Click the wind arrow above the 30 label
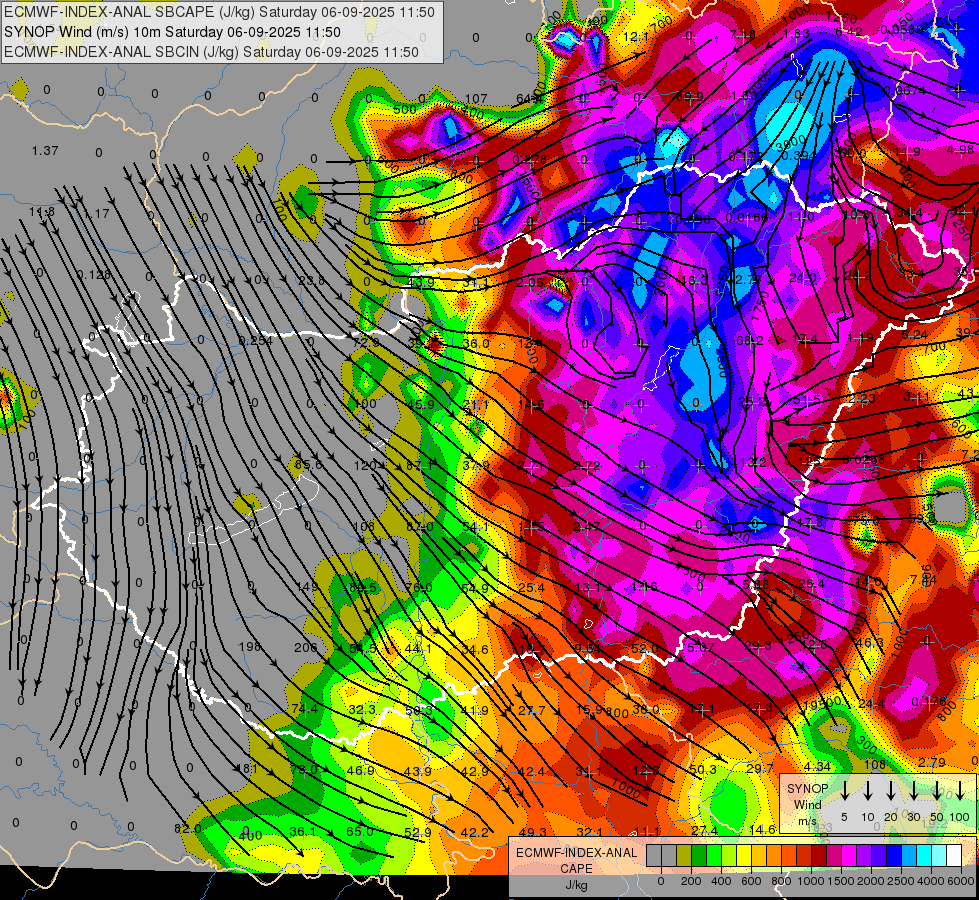 tap(913, 791)
